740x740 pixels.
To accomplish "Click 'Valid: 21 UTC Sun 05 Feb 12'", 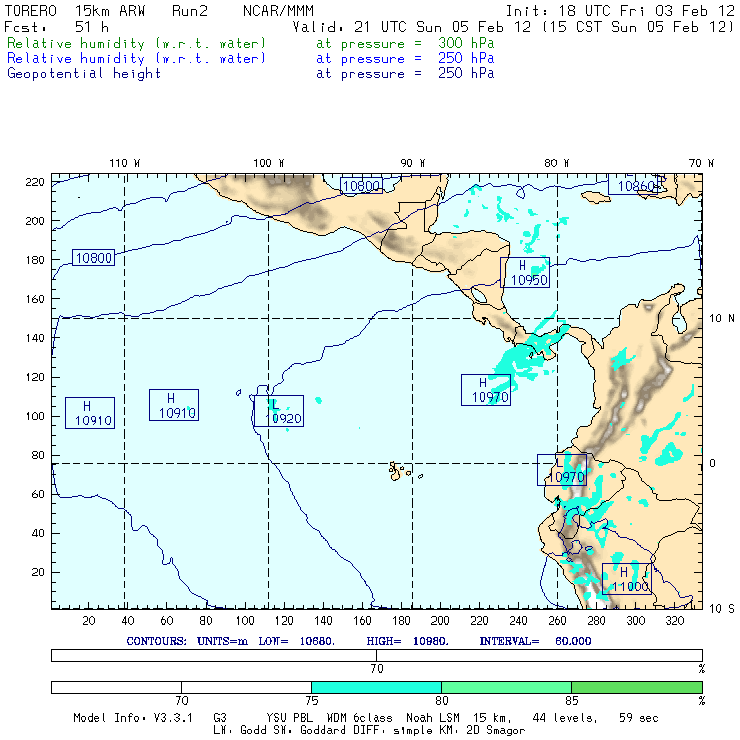I will (412, 27).
